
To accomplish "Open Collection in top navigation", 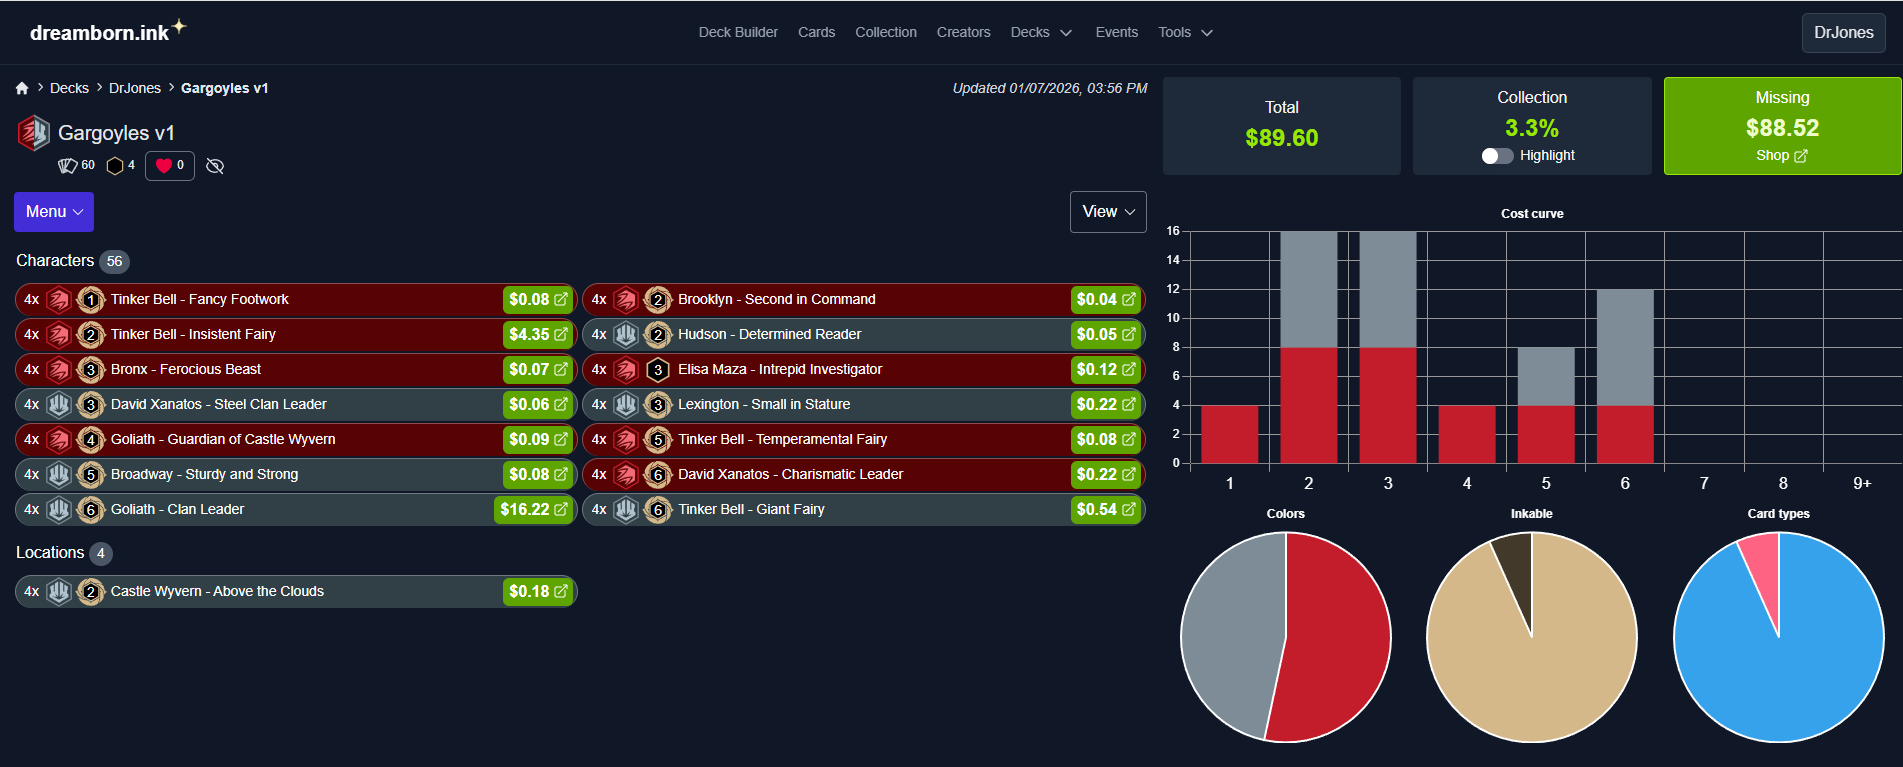I will [886, 33].
